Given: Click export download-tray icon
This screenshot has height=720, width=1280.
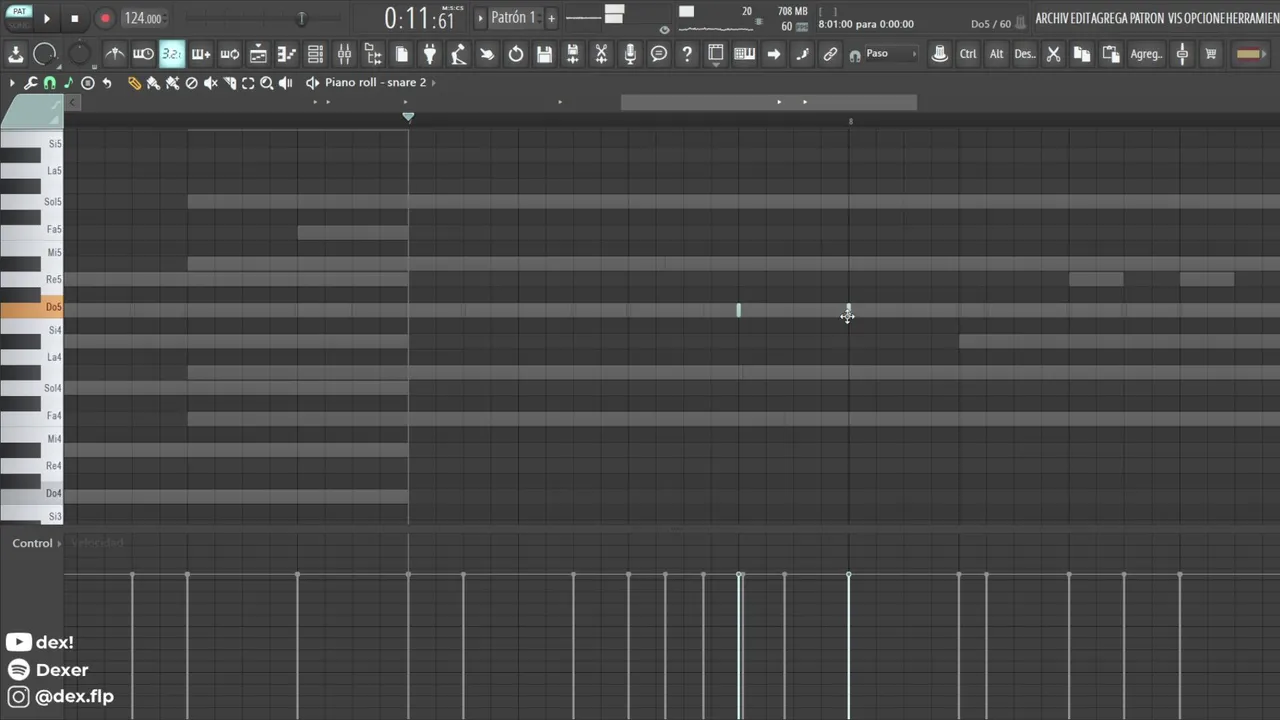Looking at the screenshot, I should pyautogui.click(x=15, y=54).
